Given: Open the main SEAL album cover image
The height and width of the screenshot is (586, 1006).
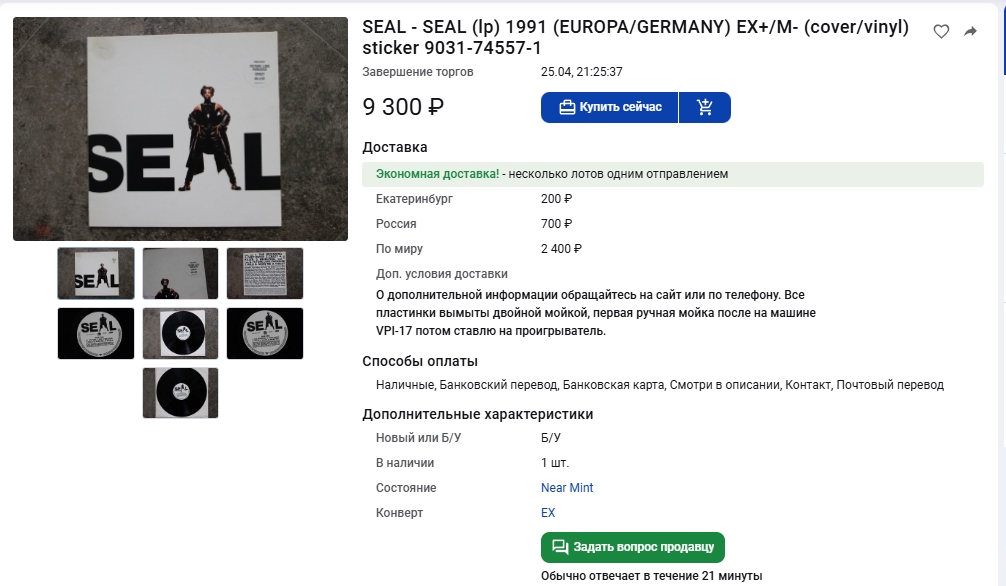Looking at the screenshot, I should tap(180, 129).
